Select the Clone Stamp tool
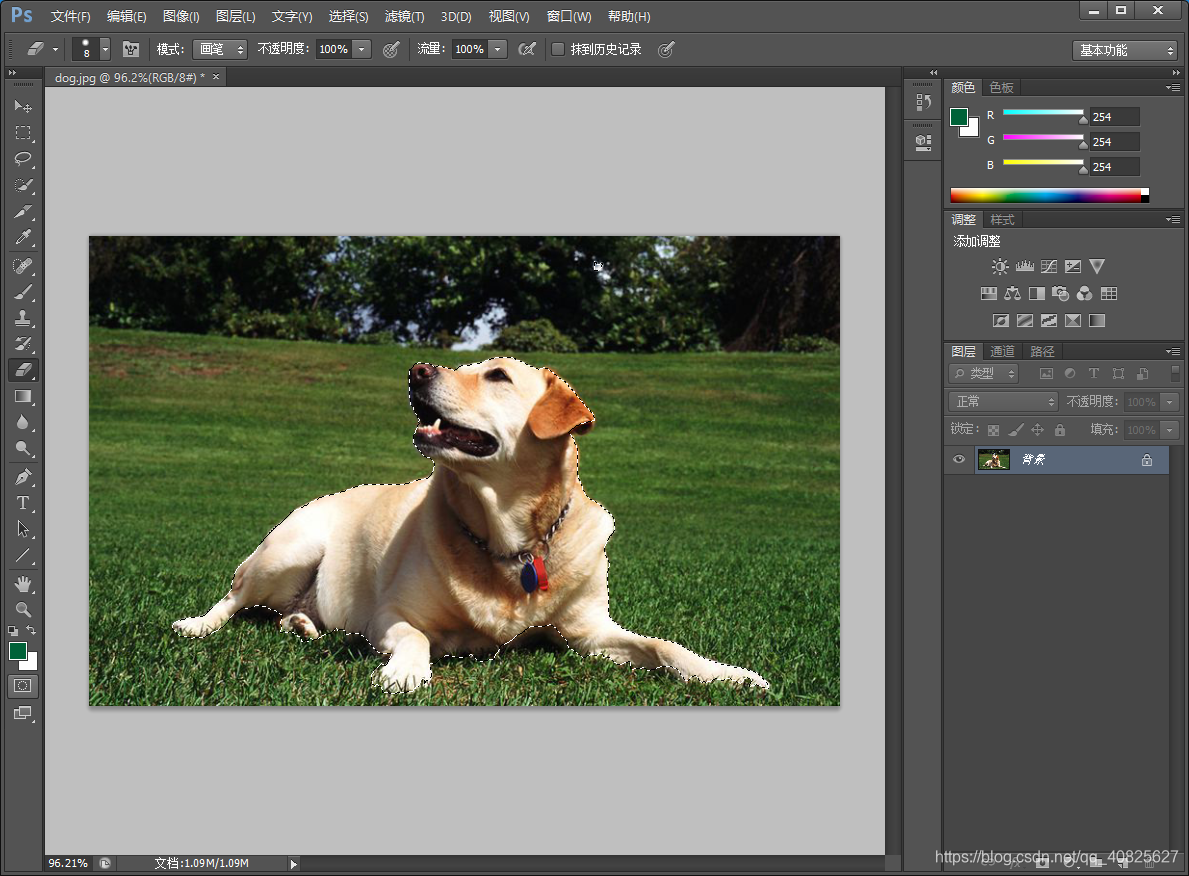 point(23,318)
